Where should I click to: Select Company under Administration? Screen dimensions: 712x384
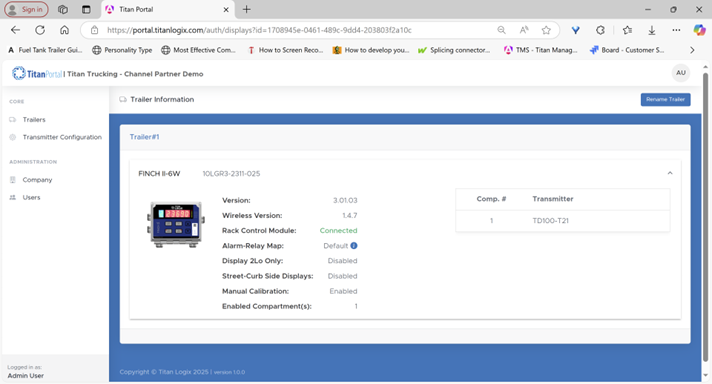[x=37, y=180]
